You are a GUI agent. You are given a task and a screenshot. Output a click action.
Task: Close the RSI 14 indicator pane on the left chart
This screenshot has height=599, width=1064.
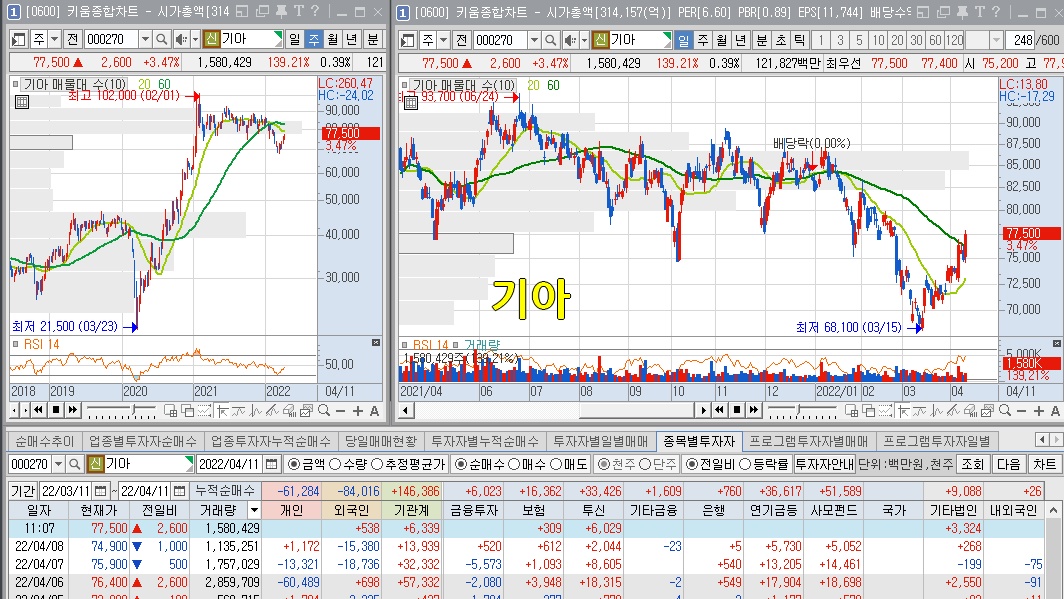coord(376,343)
